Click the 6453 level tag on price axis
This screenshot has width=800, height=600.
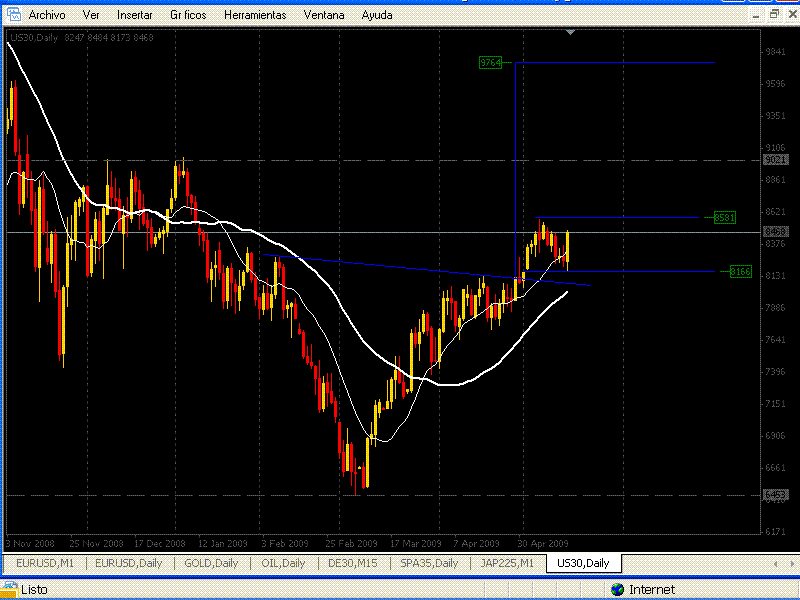click(x=776, y=495)
